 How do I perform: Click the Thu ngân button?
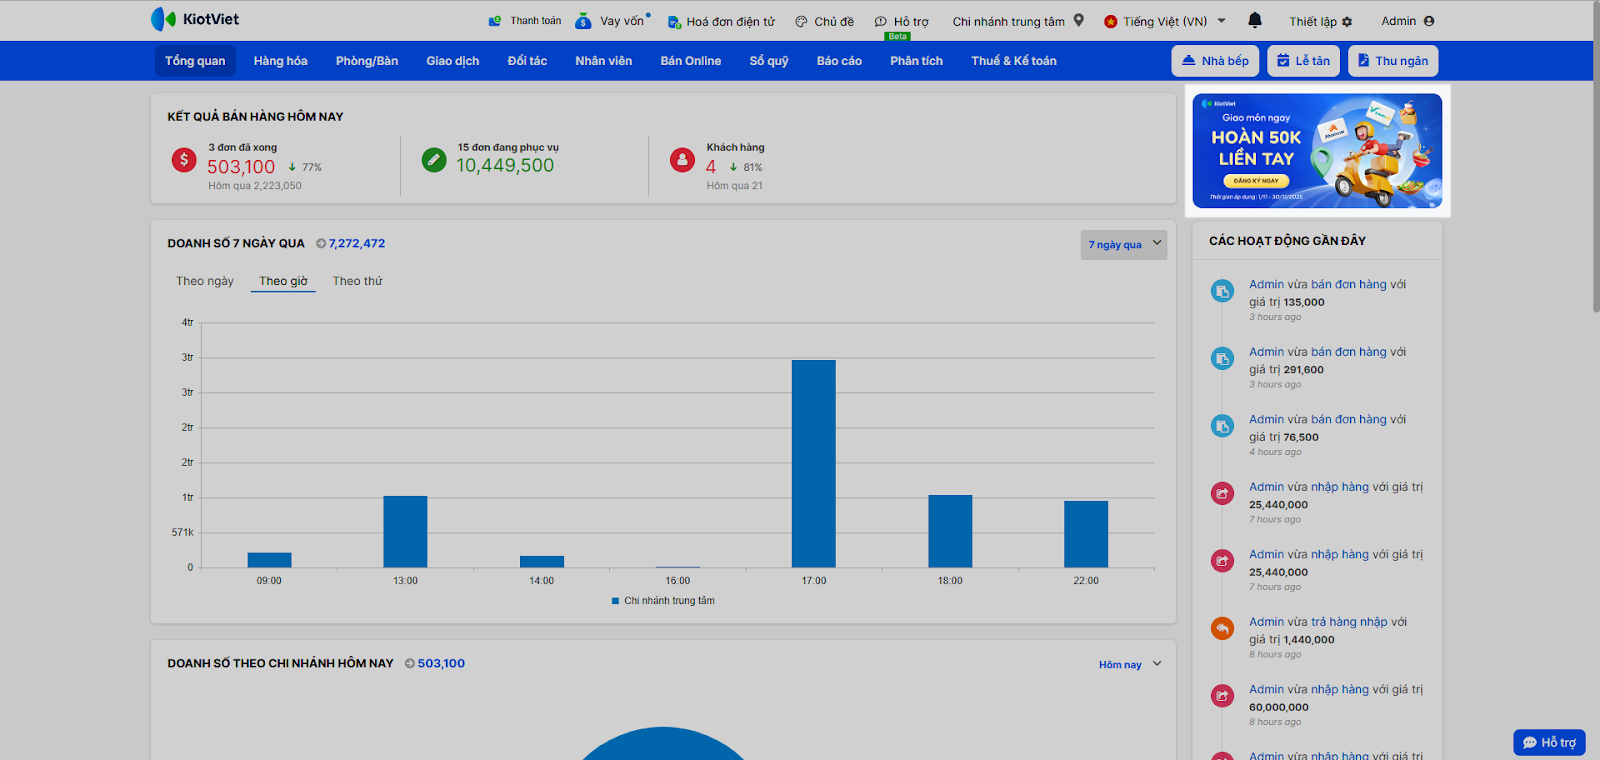(x=1392, y=61)
